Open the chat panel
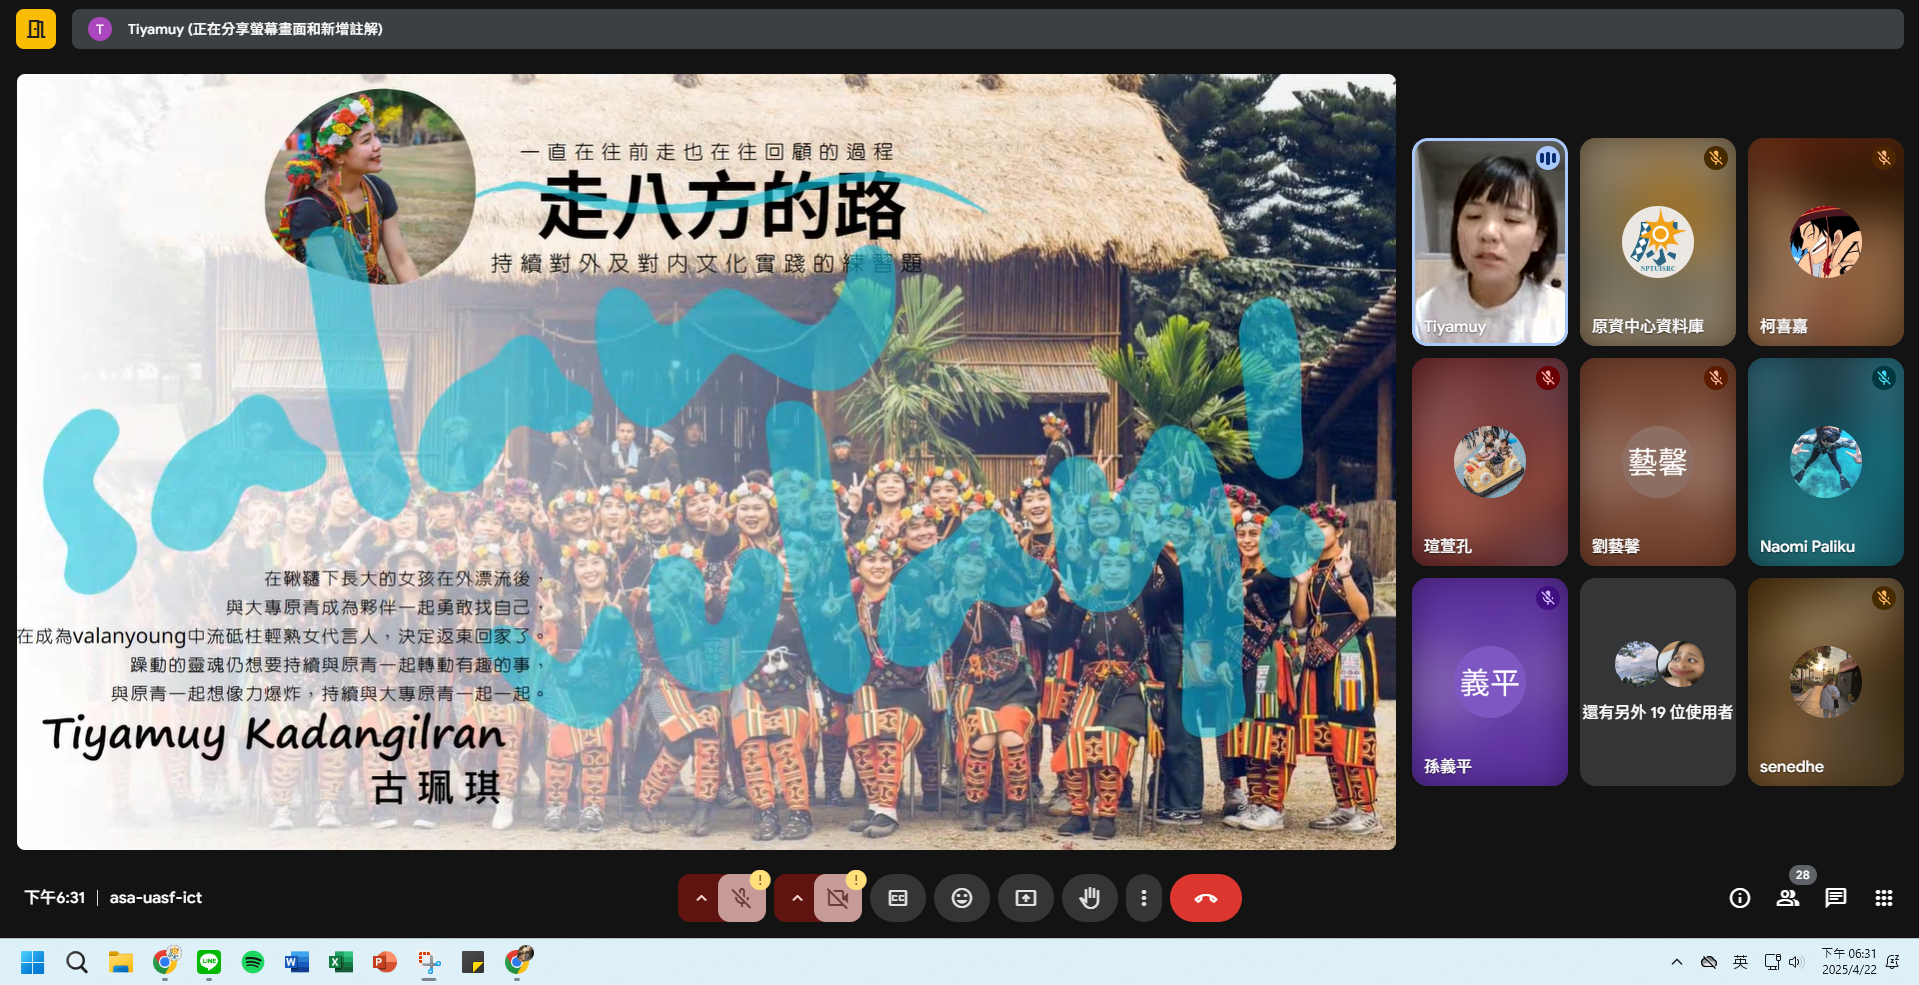 (1836, 898)
